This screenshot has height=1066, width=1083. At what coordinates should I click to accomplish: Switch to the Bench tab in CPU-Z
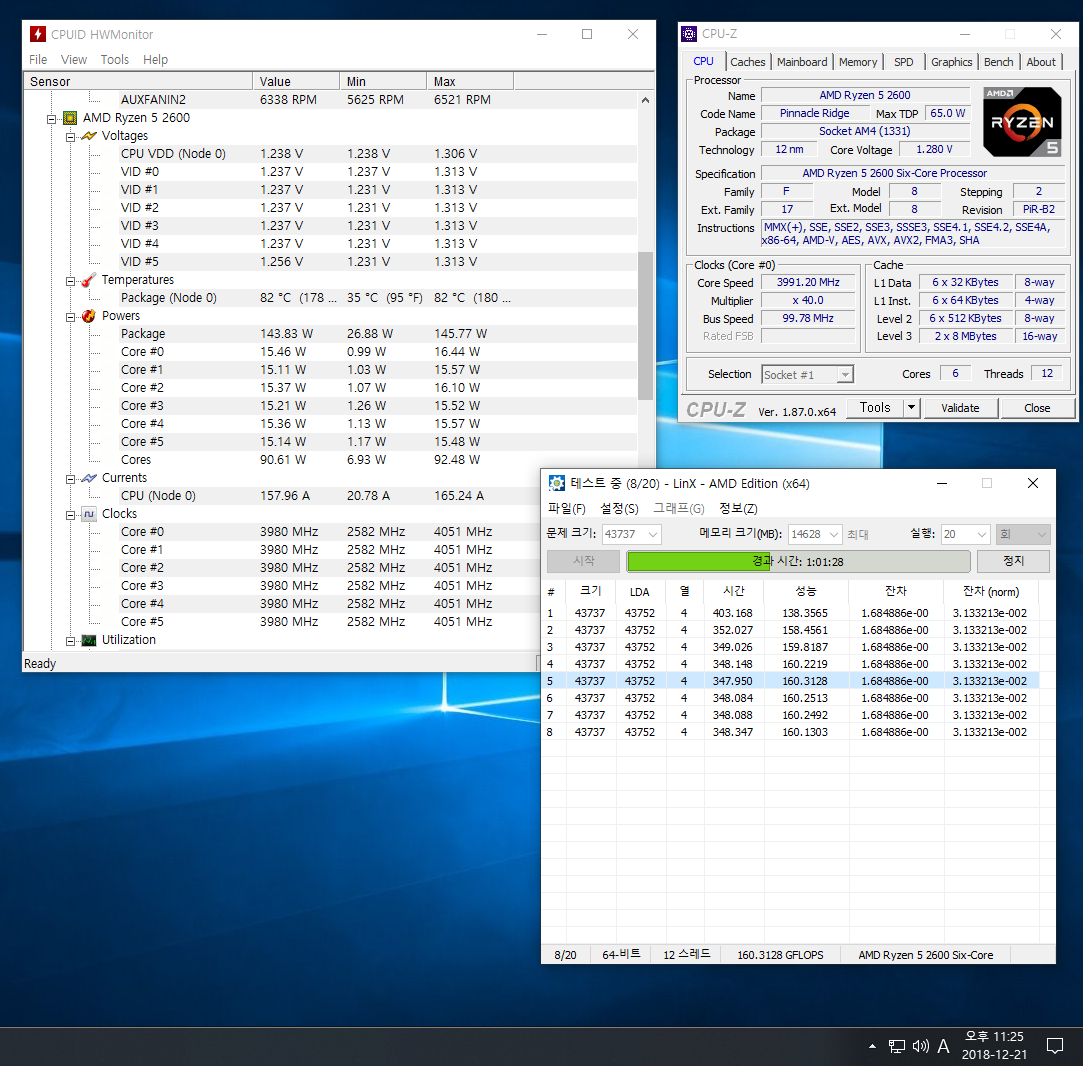coord(998,61)
